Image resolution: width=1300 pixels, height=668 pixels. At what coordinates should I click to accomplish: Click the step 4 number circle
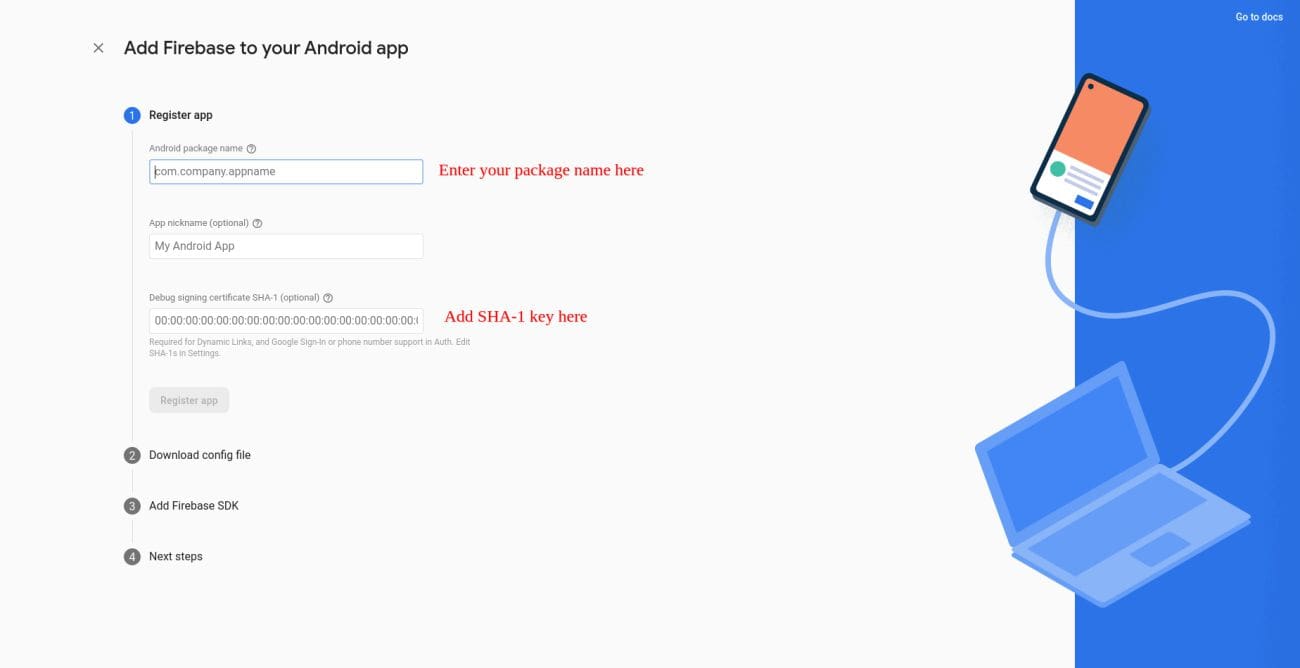coord(132,557)
